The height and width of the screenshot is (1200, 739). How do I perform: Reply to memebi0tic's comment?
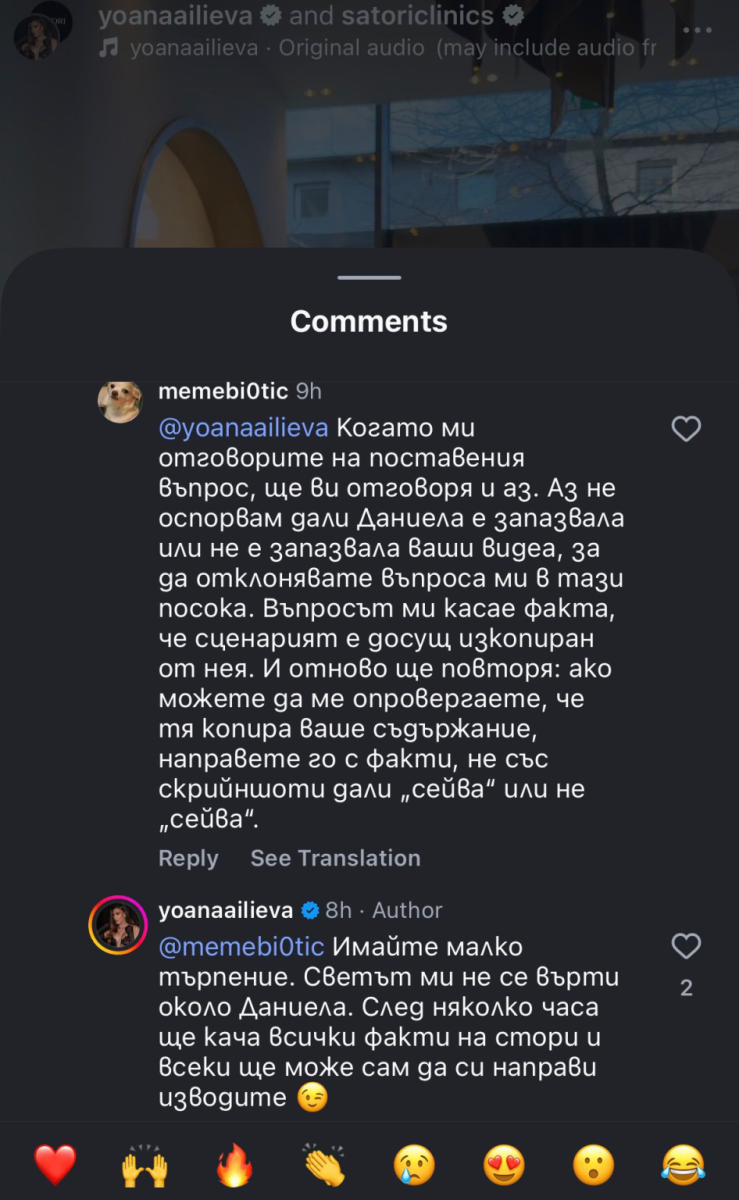coord(188,858)
